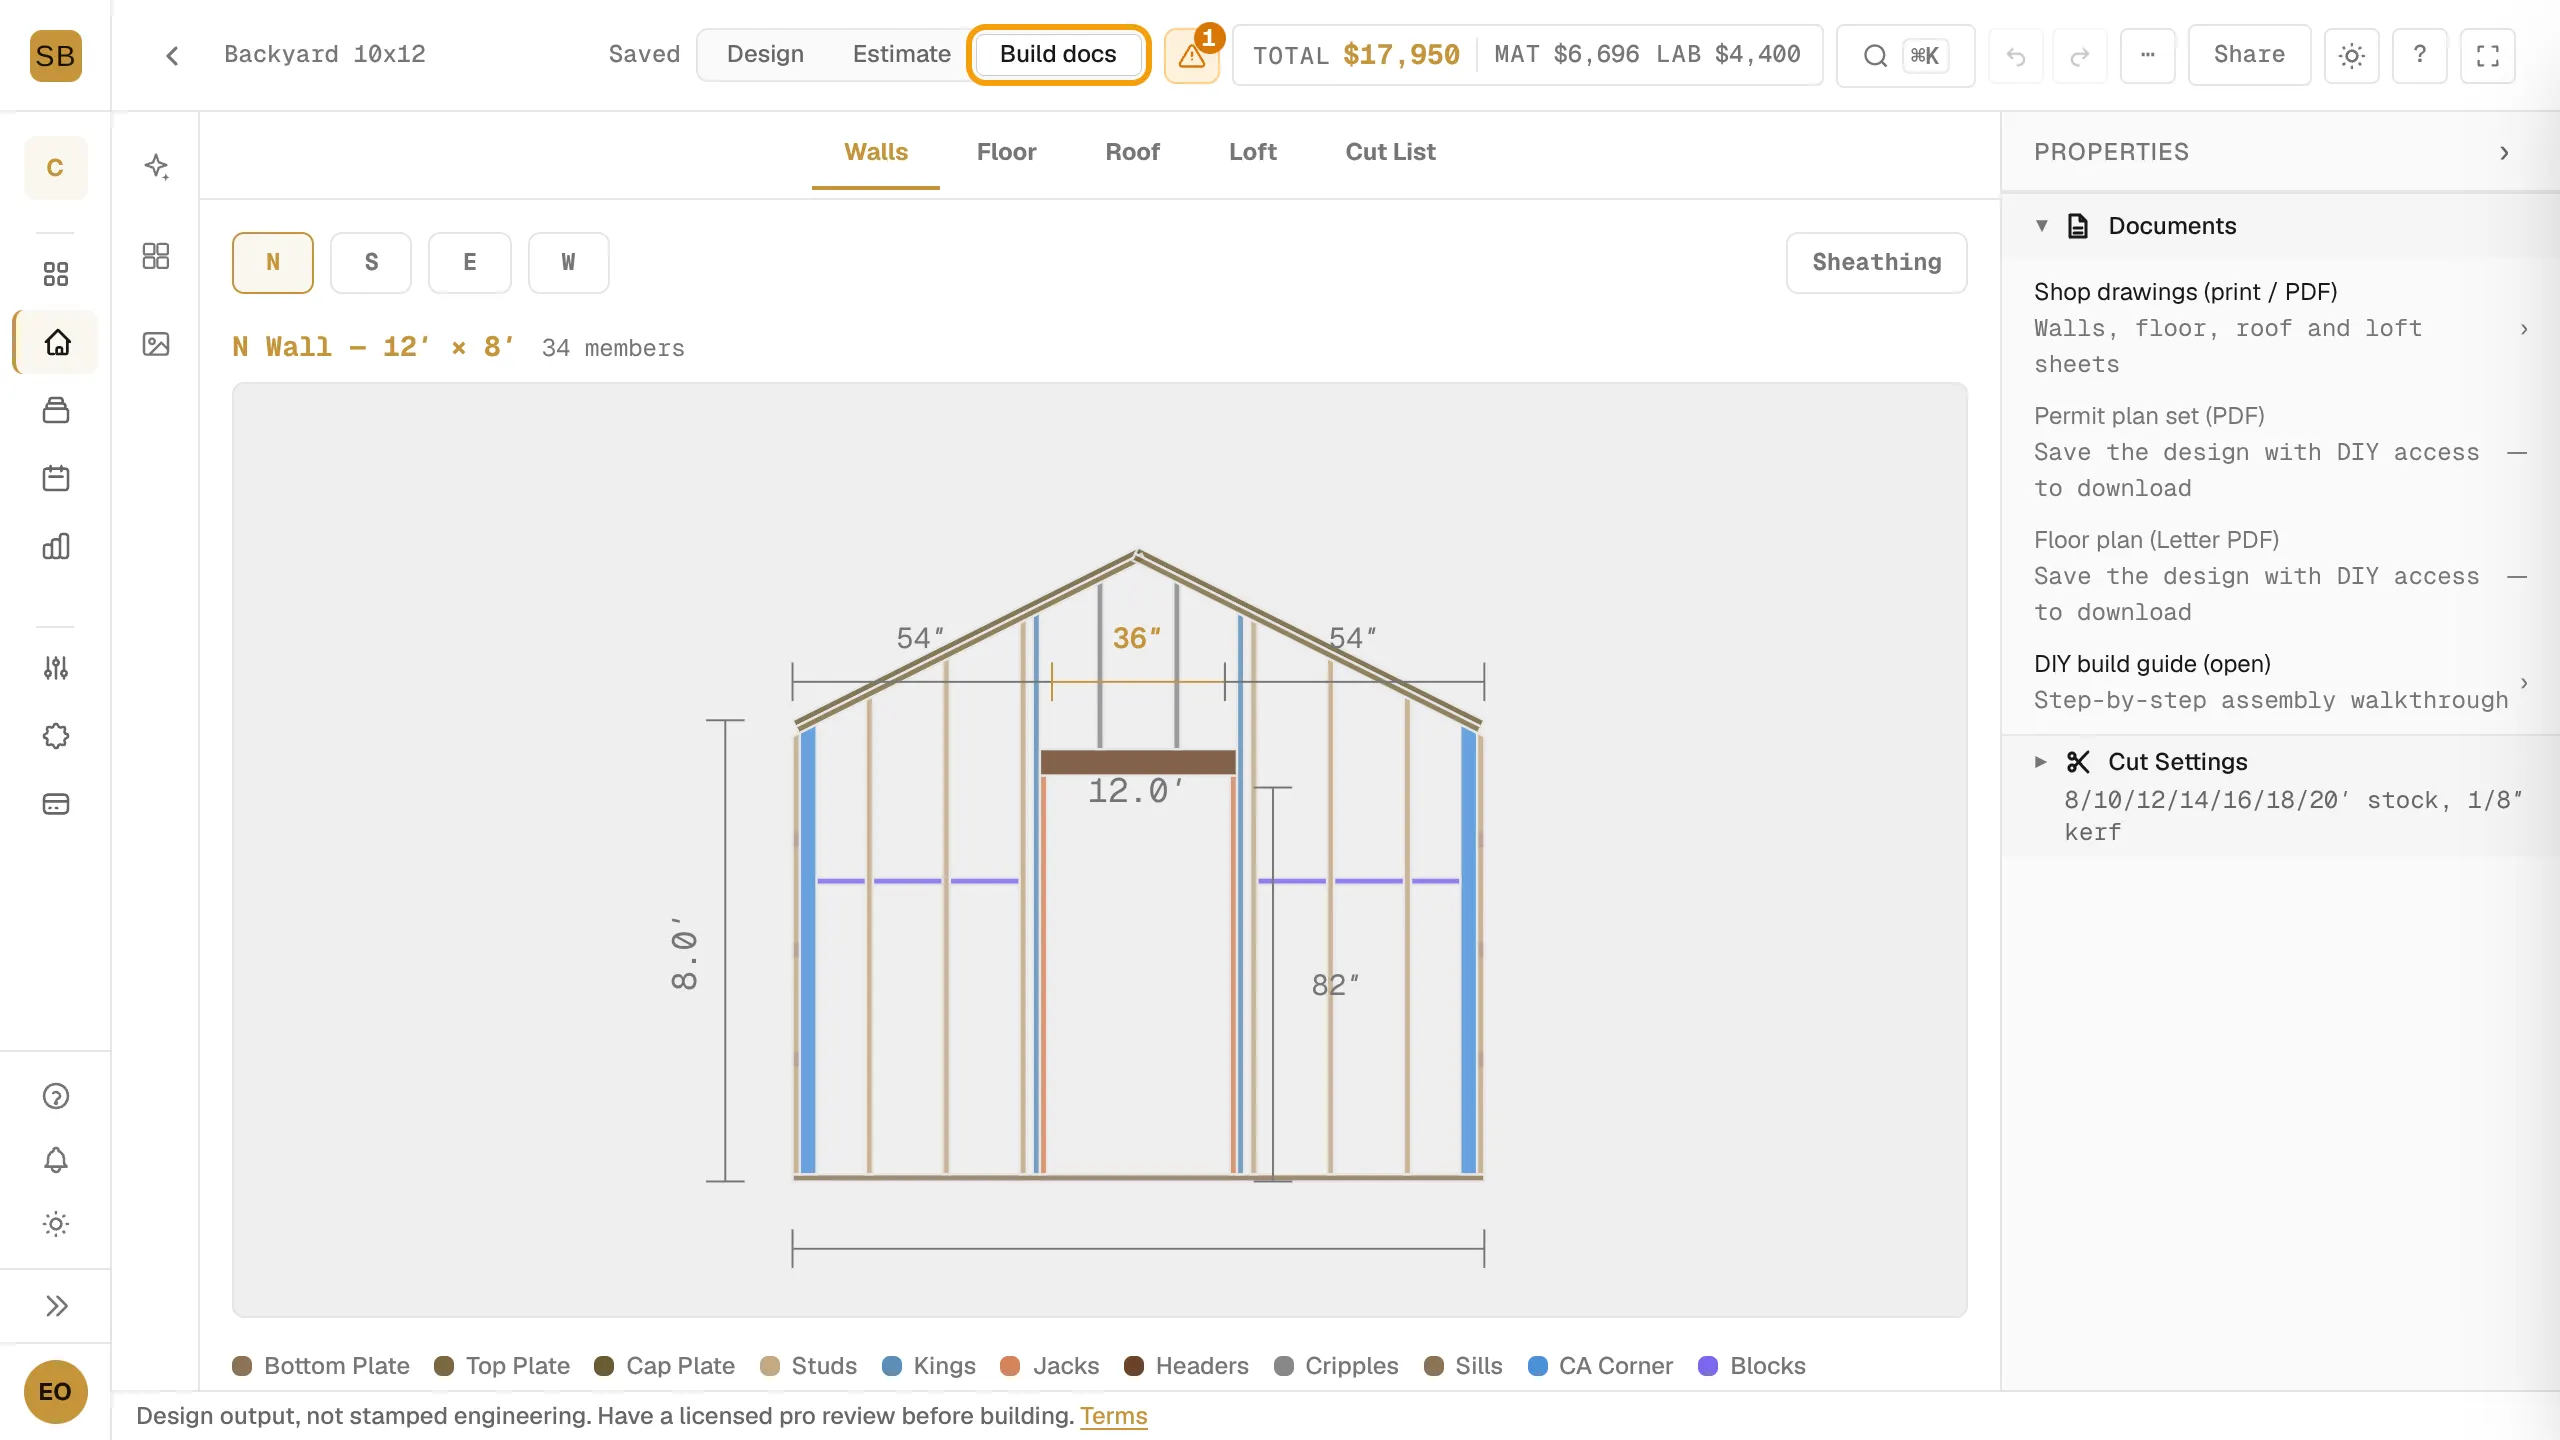
Task: Click the SB app logo
Action: (x=55, y=55)
